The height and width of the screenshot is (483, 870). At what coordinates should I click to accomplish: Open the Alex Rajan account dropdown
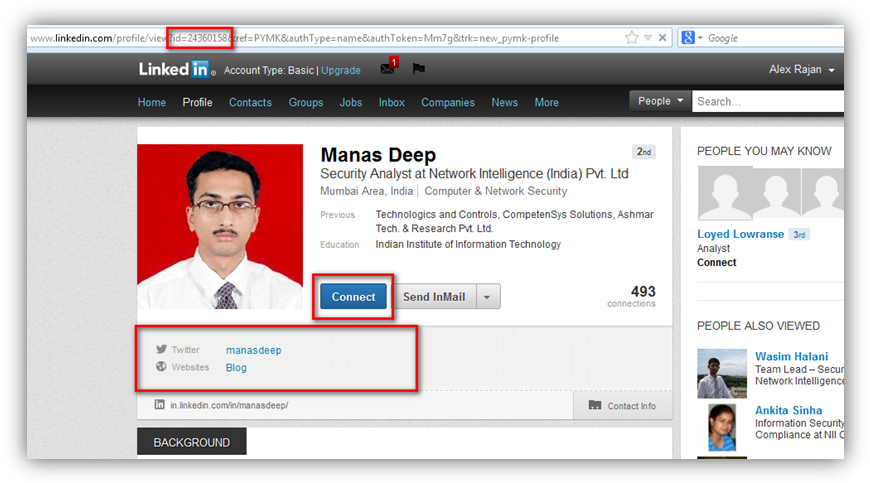(802, 69)
